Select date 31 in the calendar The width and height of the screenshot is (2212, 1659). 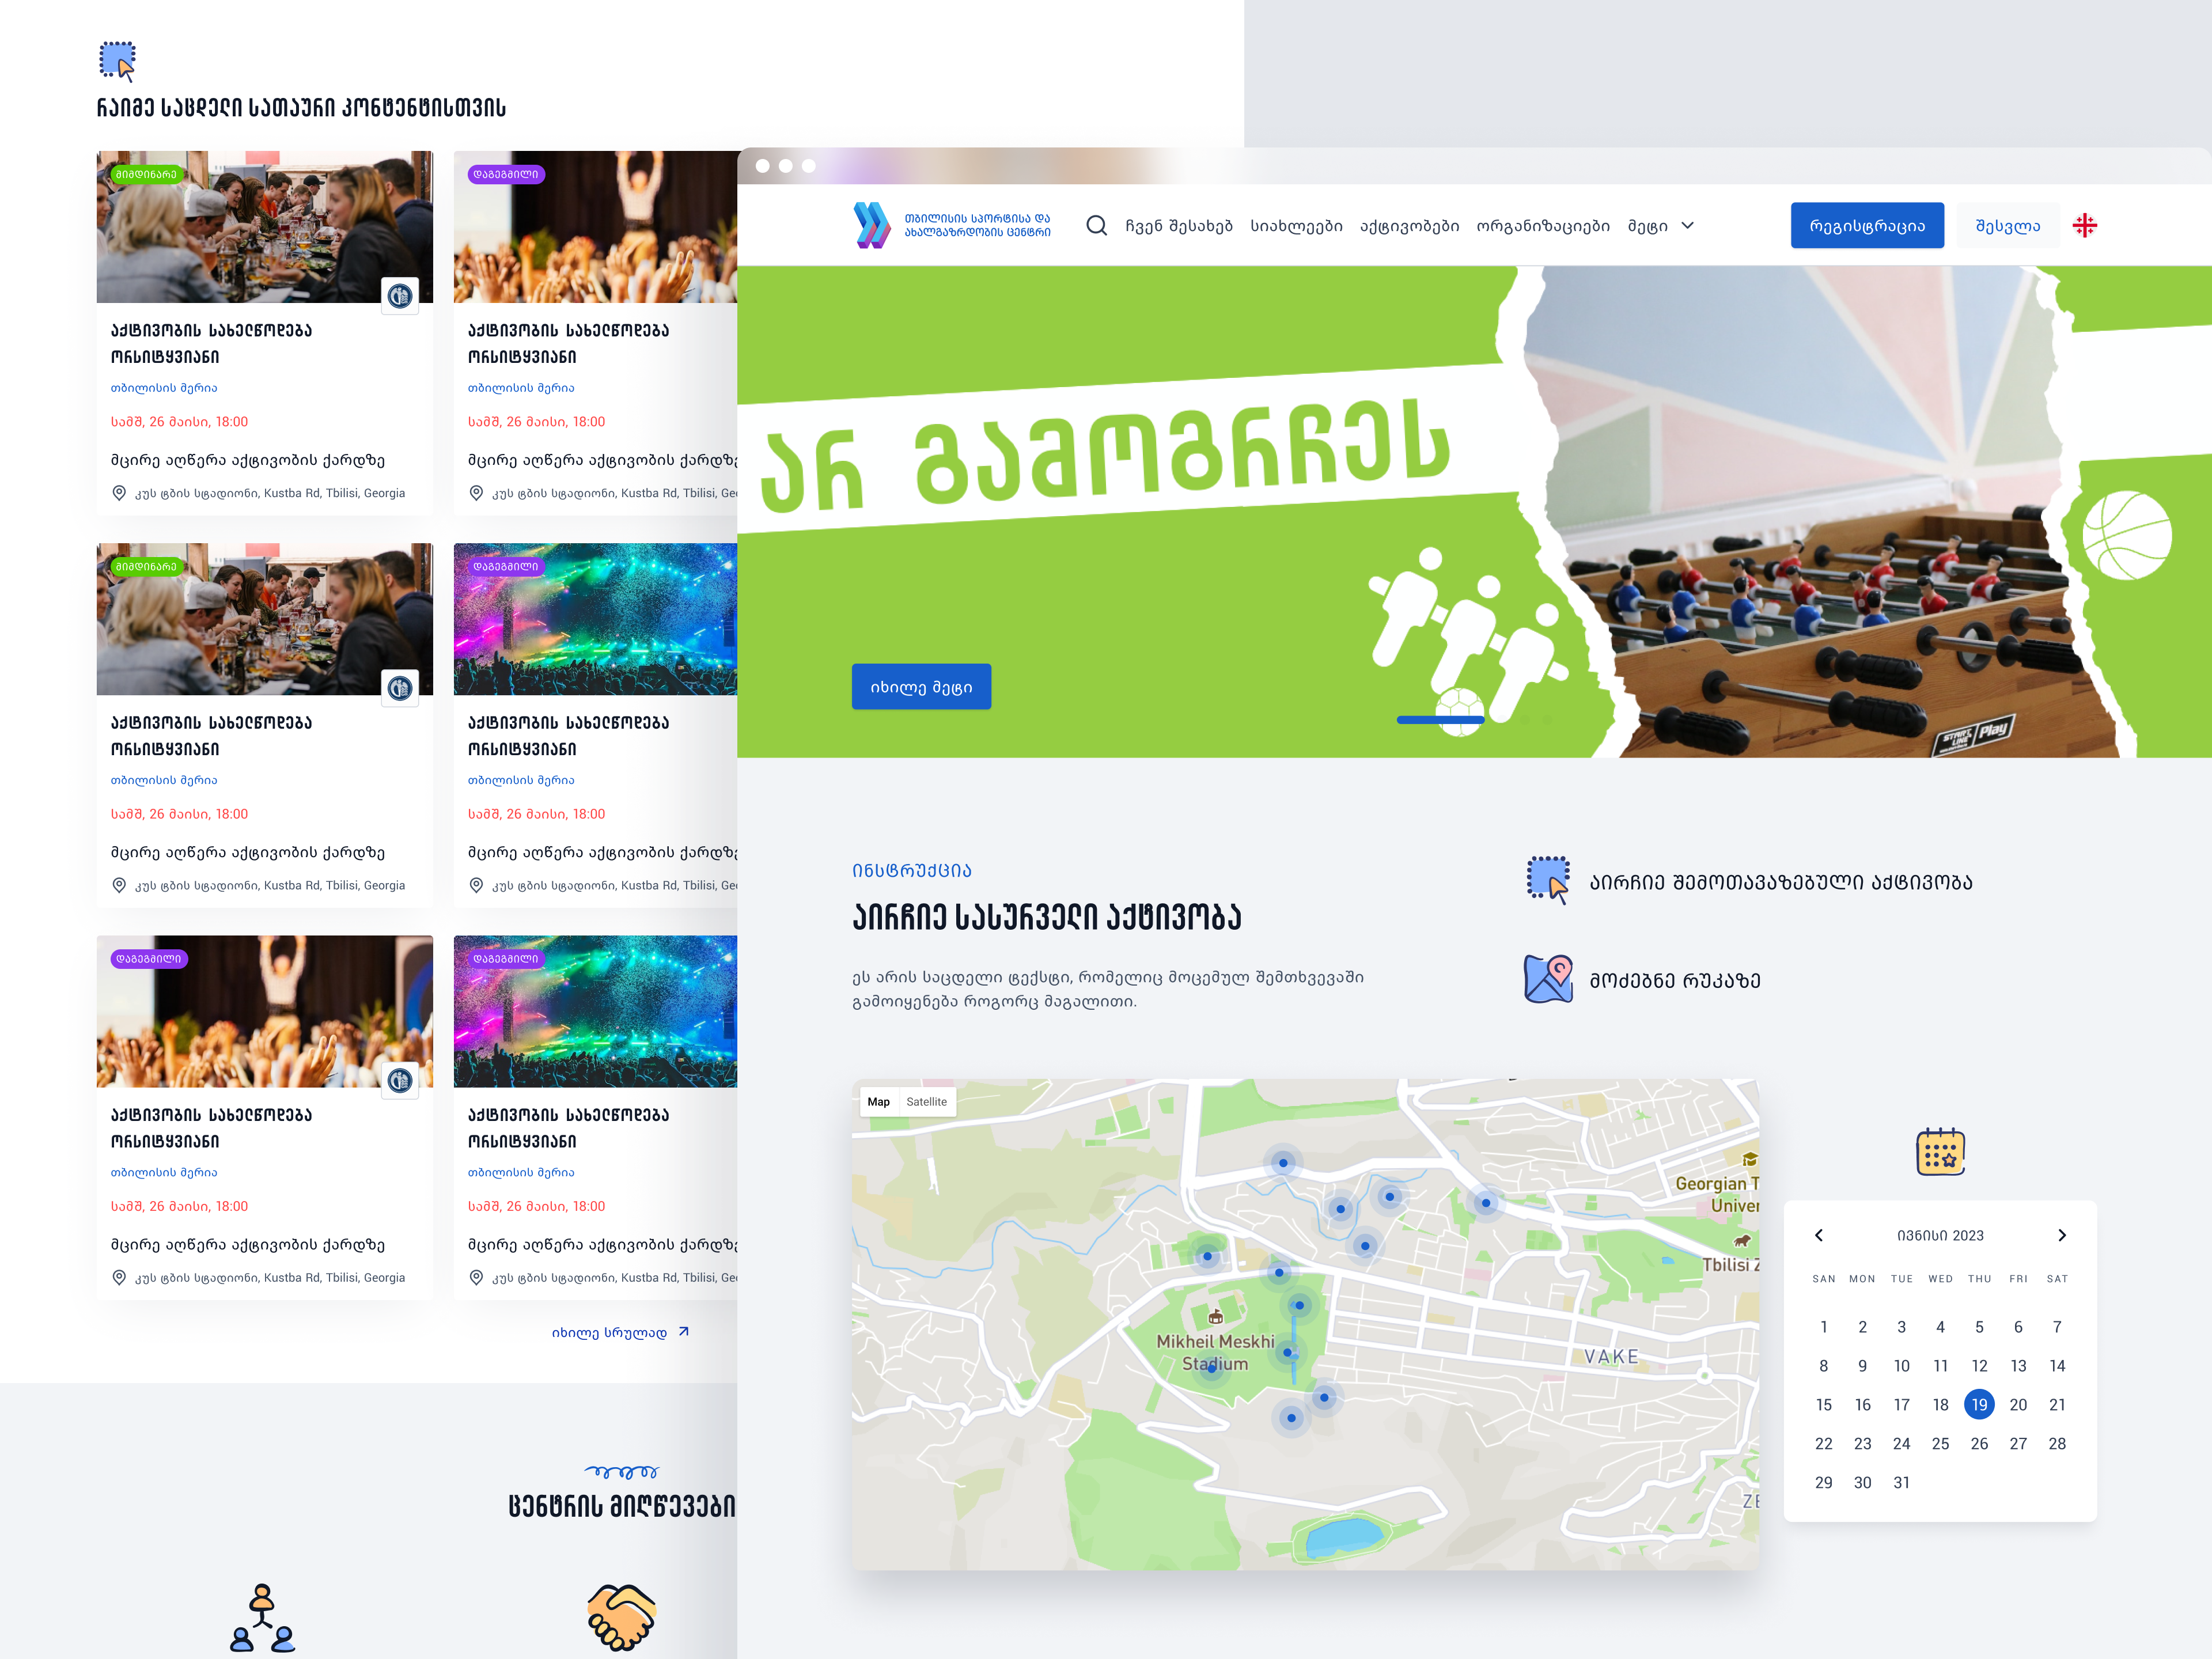[1901, 1482]
